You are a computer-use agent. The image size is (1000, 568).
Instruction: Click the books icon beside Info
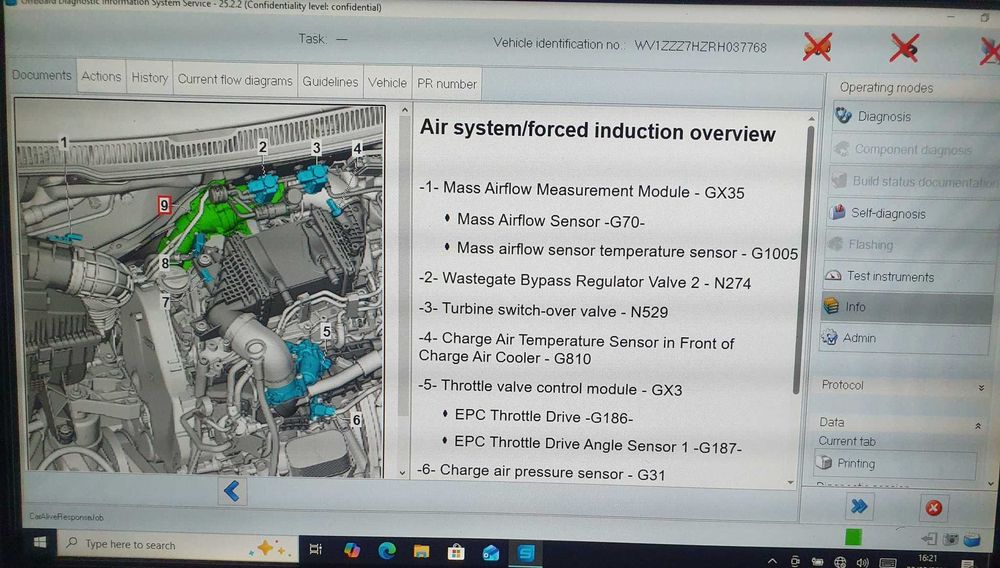click(831, 306)
